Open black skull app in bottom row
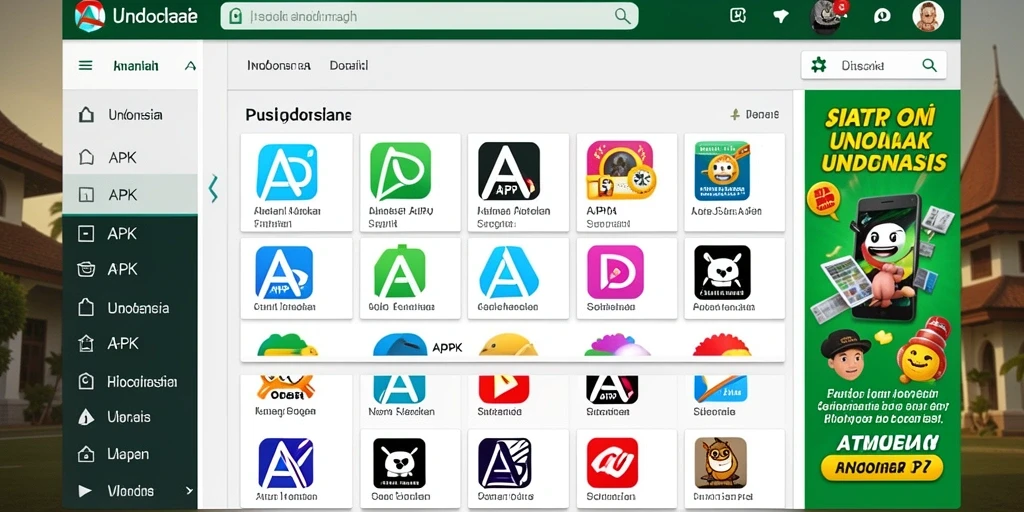Viewport: 1024px width, 512px height. (399, 463)
